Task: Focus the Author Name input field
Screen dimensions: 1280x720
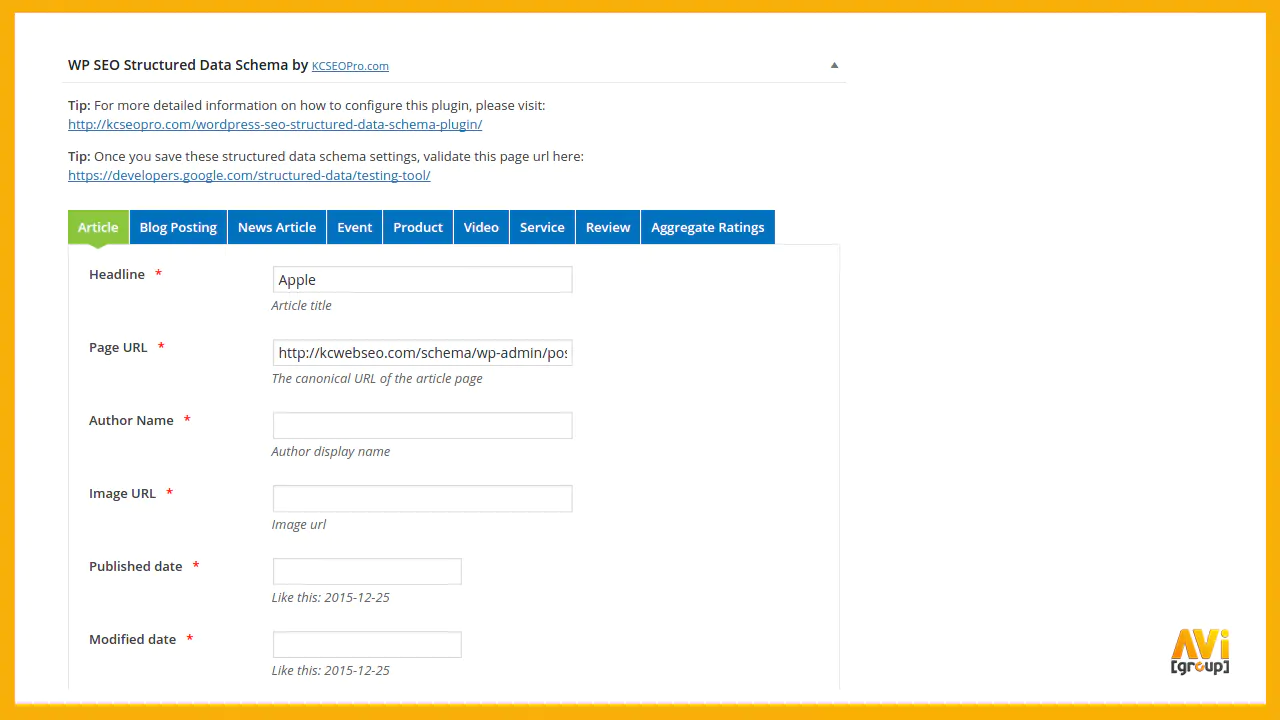Action: coord(422,426)
